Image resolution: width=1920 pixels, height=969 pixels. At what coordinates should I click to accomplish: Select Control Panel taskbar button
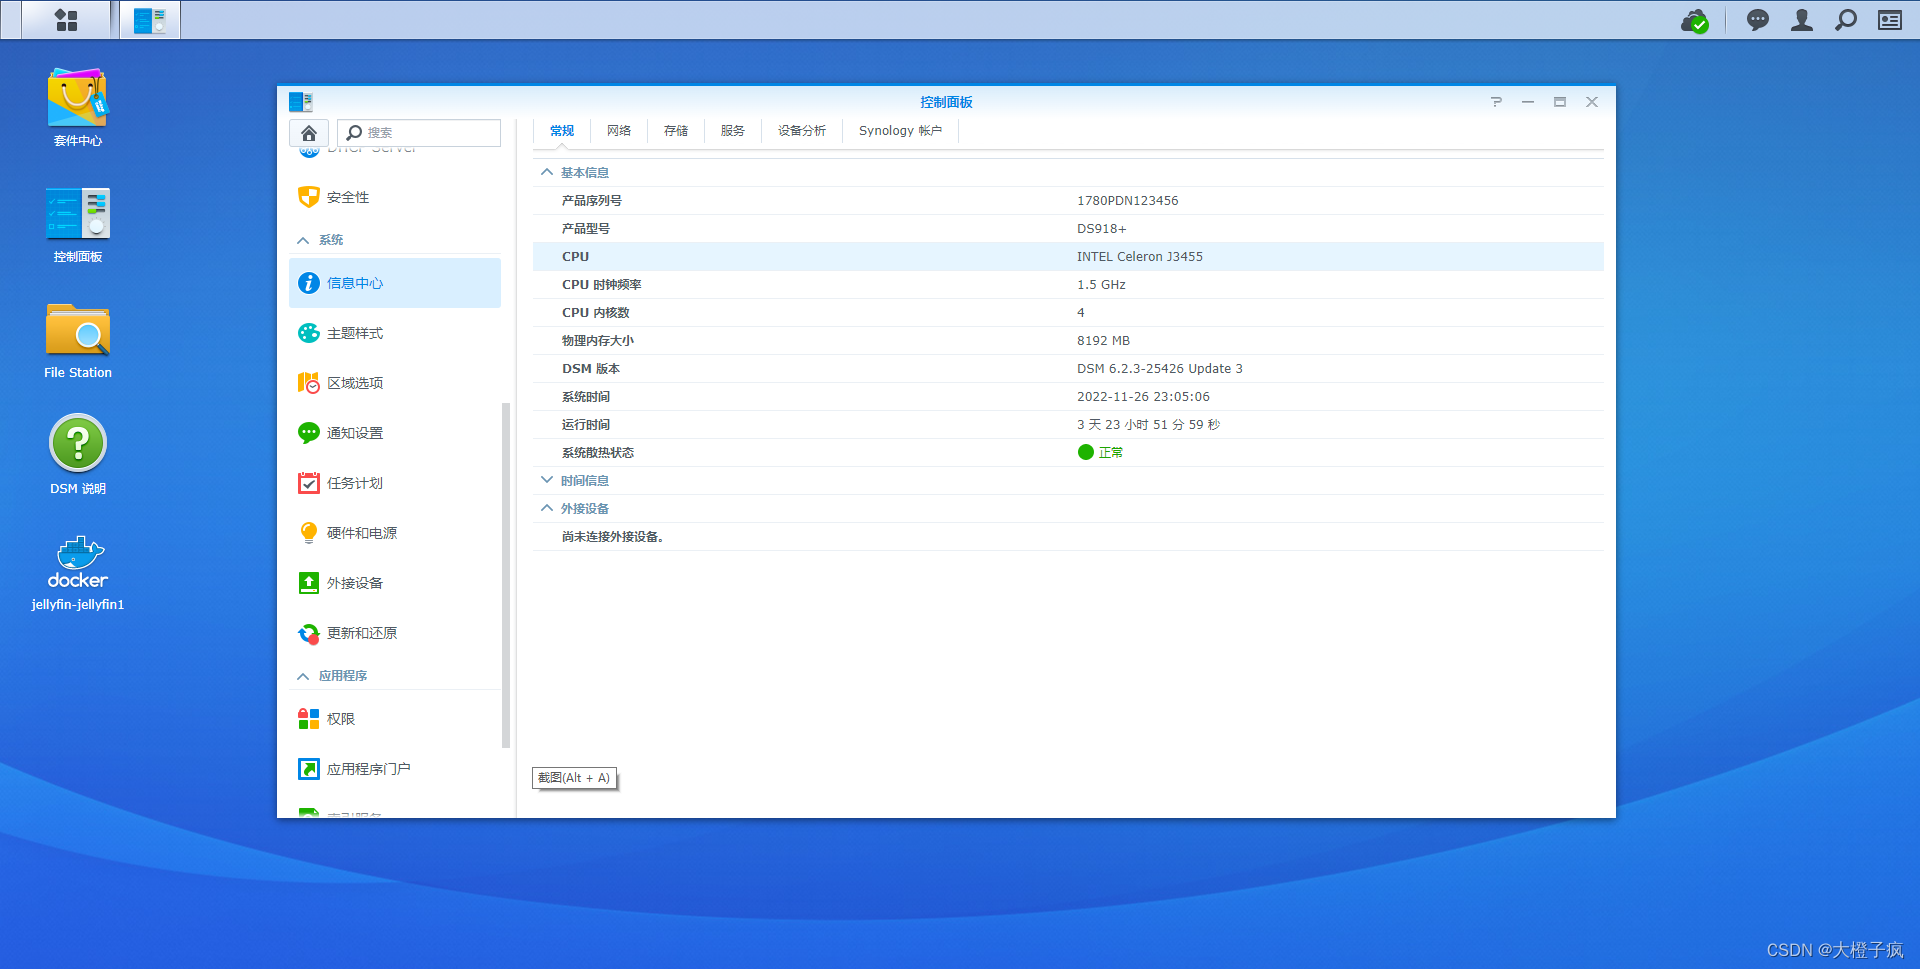(150, 20)
